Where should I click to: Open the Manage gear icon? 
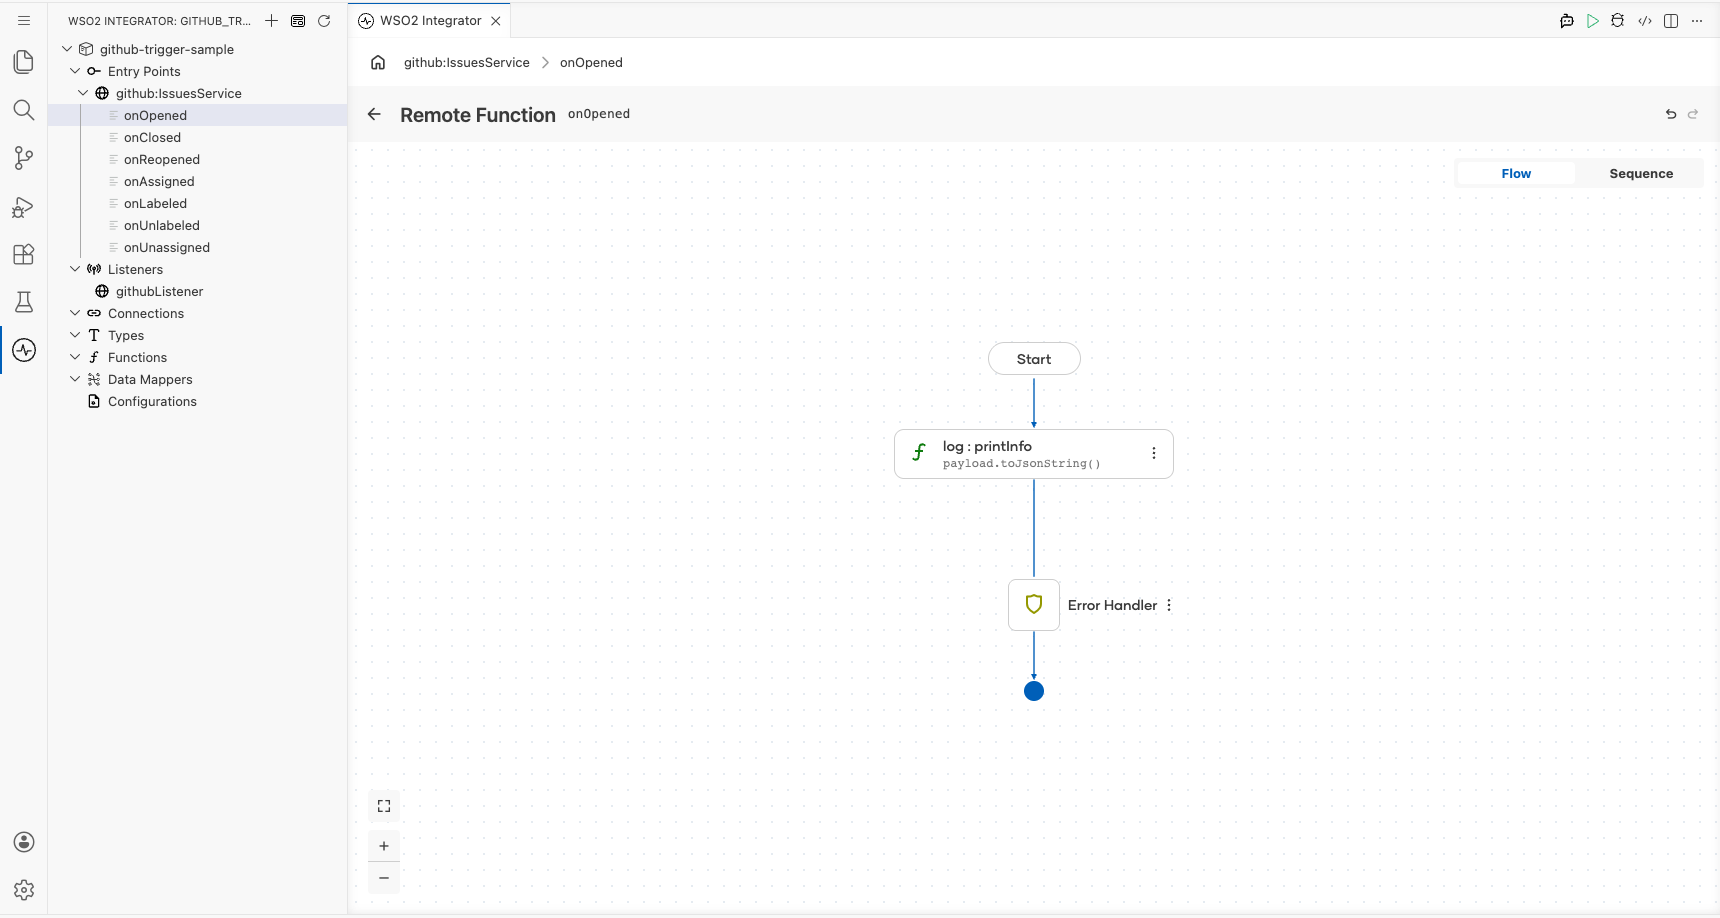[24, 890]
